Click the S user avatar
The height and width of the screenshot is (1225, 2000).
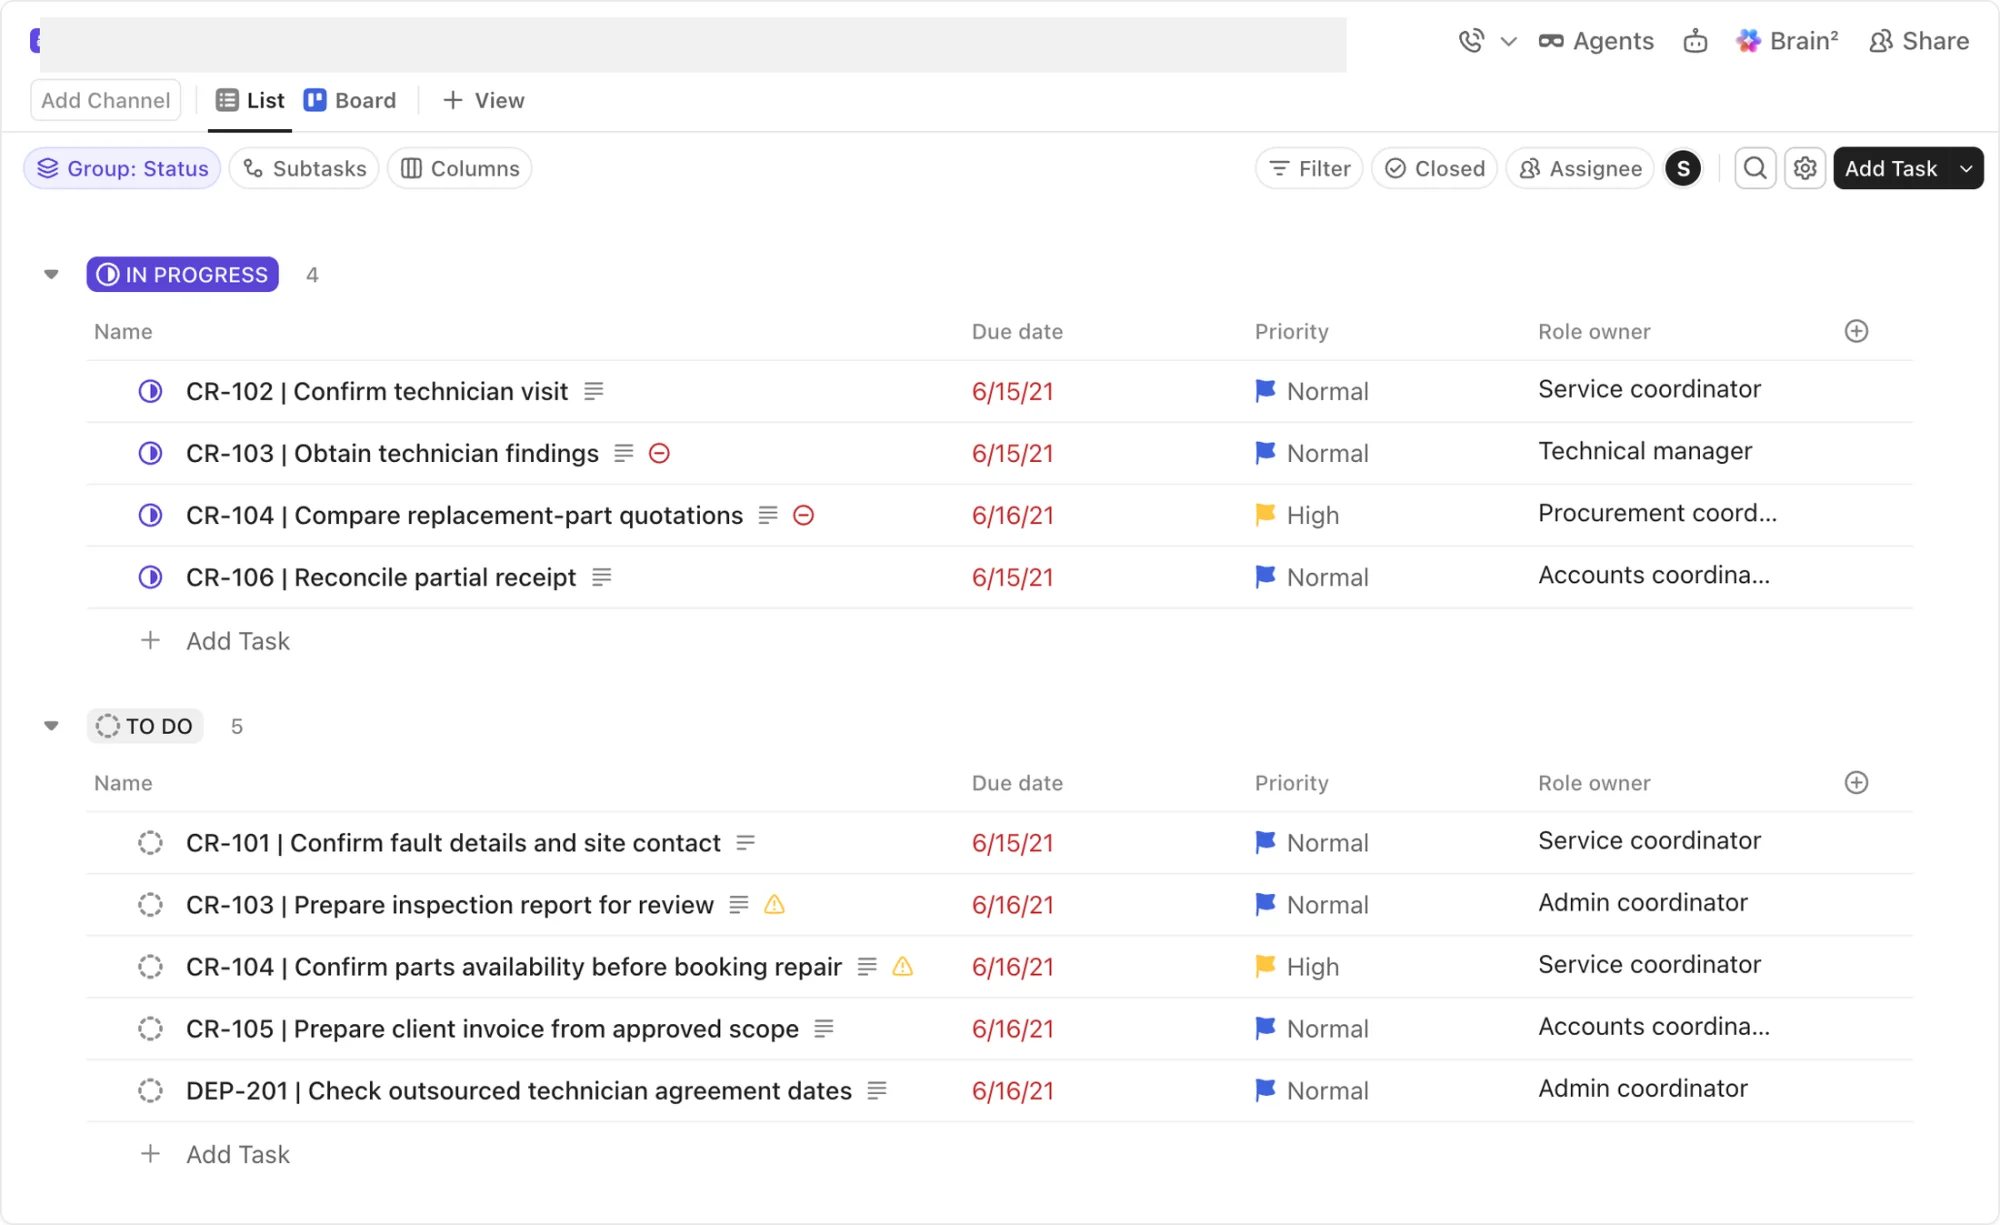point(1683,168)
